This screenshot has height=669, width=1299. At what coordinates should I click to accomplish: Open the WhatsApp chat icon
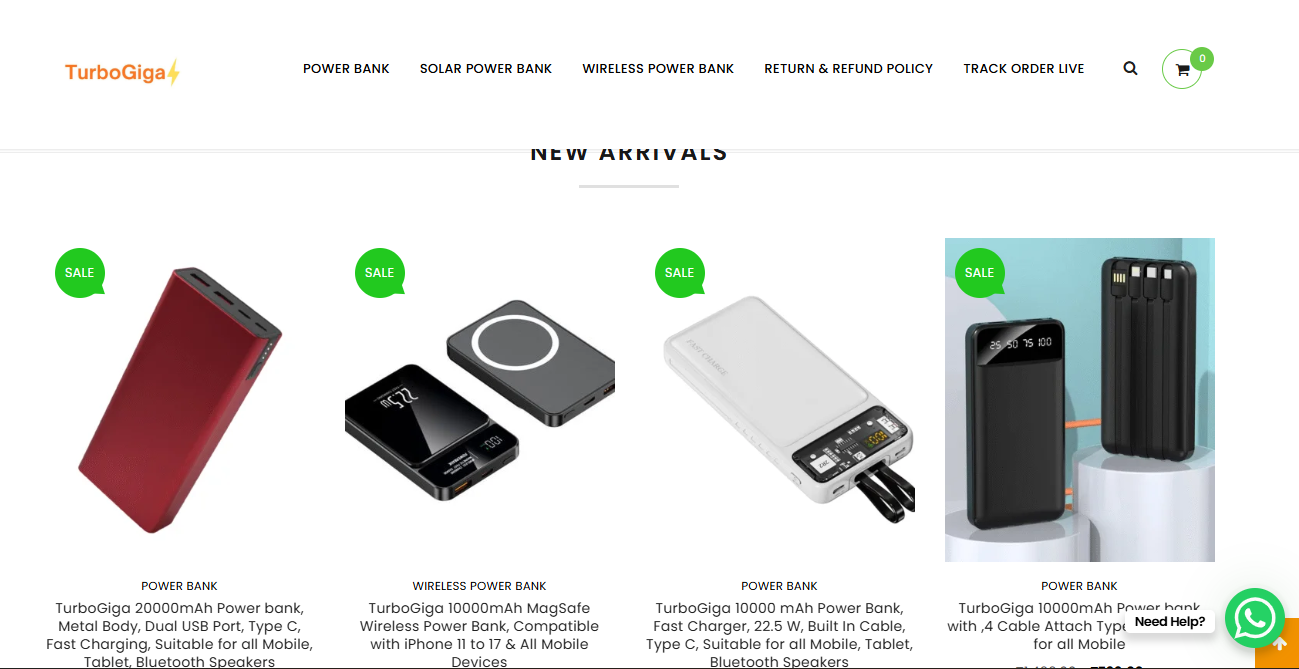[x=1255, y=618]
